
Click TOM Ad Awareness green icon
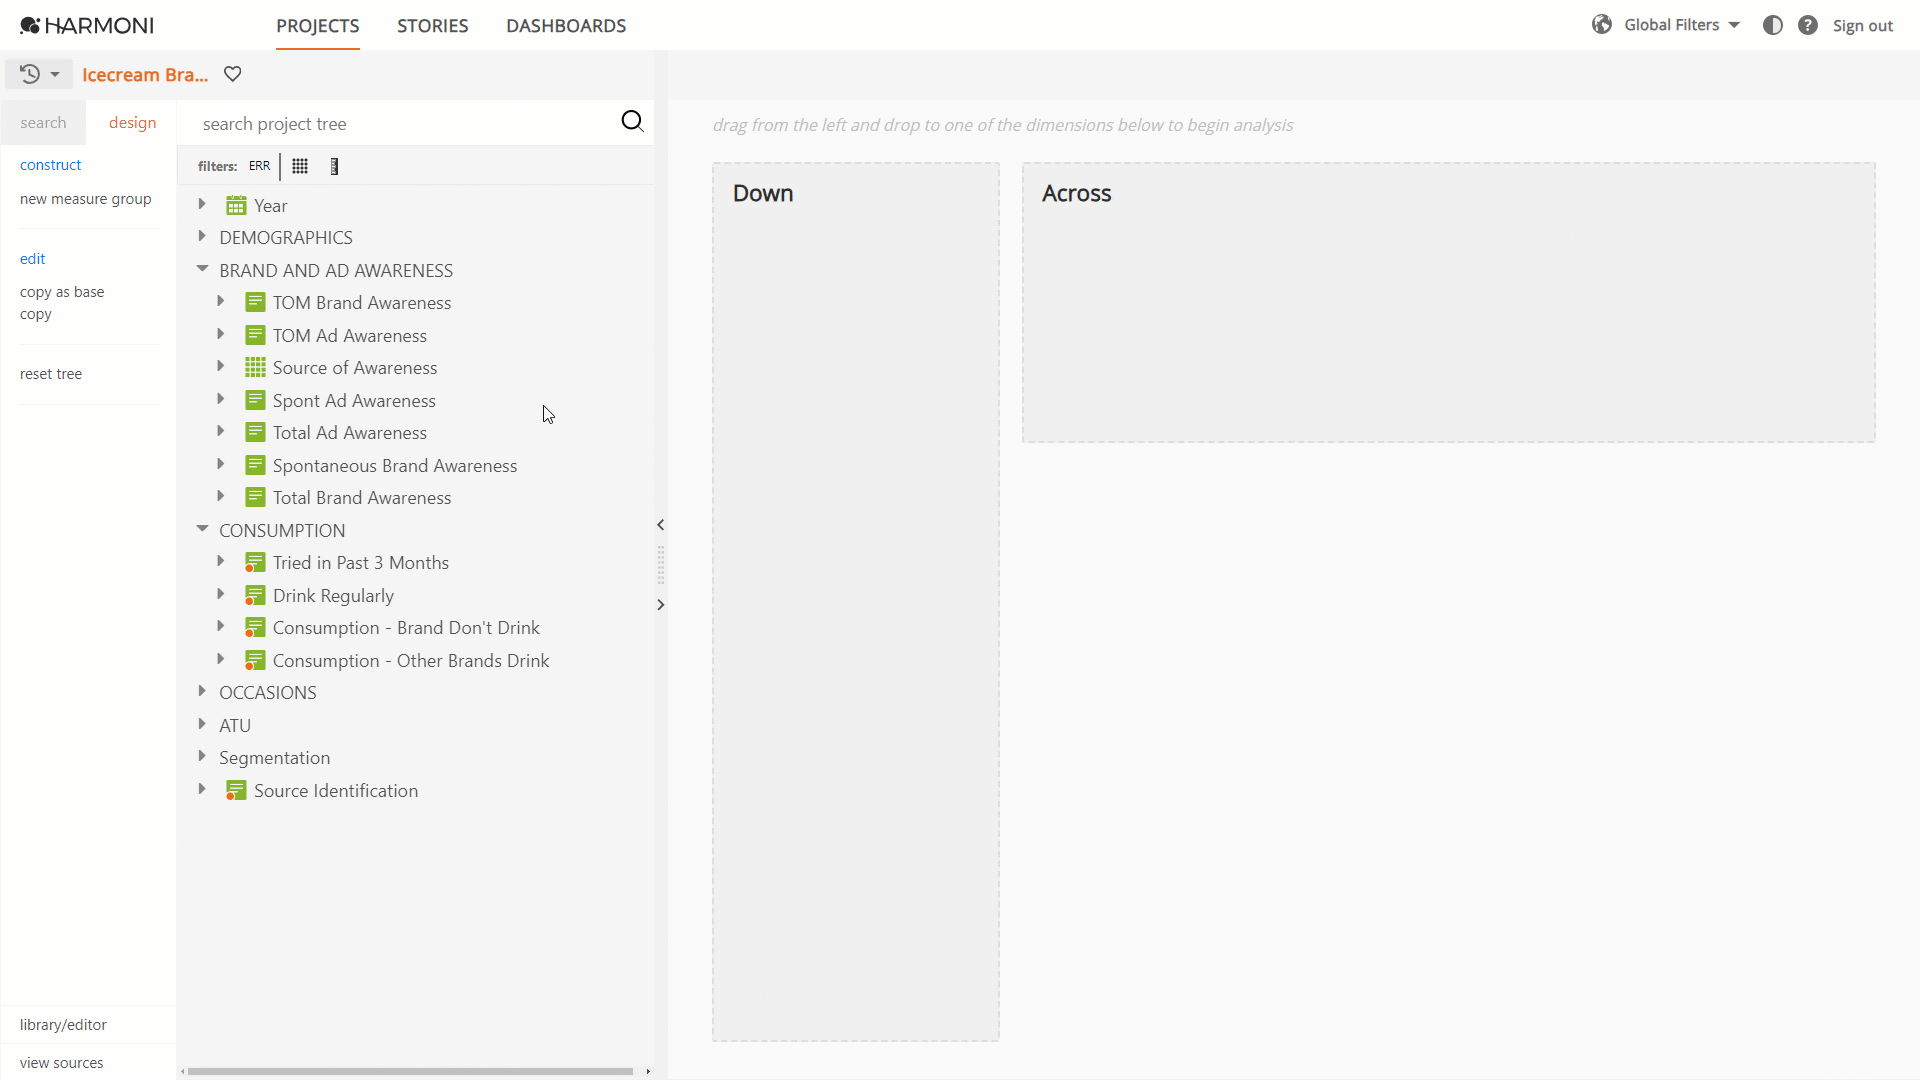click(x=255, y=336)
